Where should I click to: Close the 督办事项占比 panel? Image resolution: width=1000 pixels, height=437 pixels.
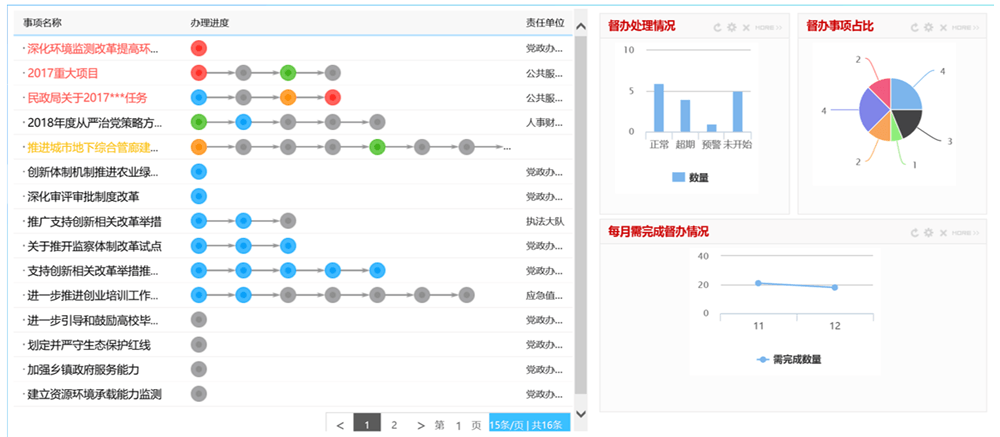pyautogui.click(x=944, y=27)
